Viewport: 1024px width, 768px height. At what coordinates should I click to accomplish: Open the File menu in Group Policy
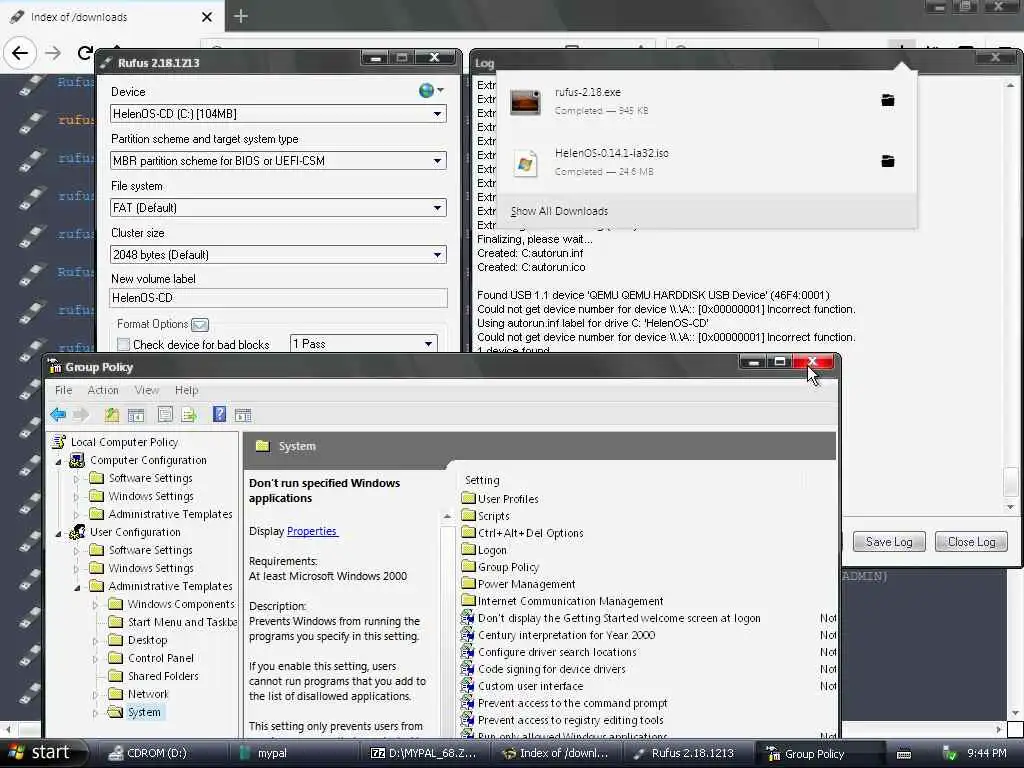coord(63,390)
